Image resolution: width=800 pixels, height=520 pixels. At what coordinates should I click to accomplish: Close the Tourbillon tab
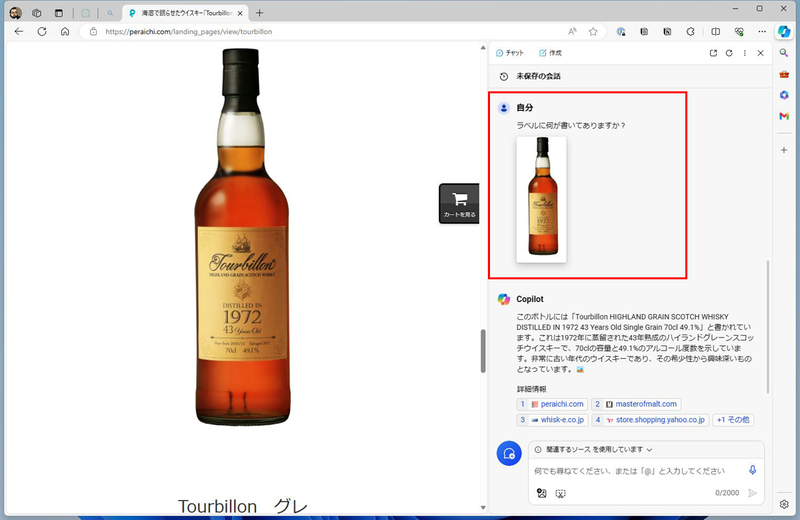(240, 13)
